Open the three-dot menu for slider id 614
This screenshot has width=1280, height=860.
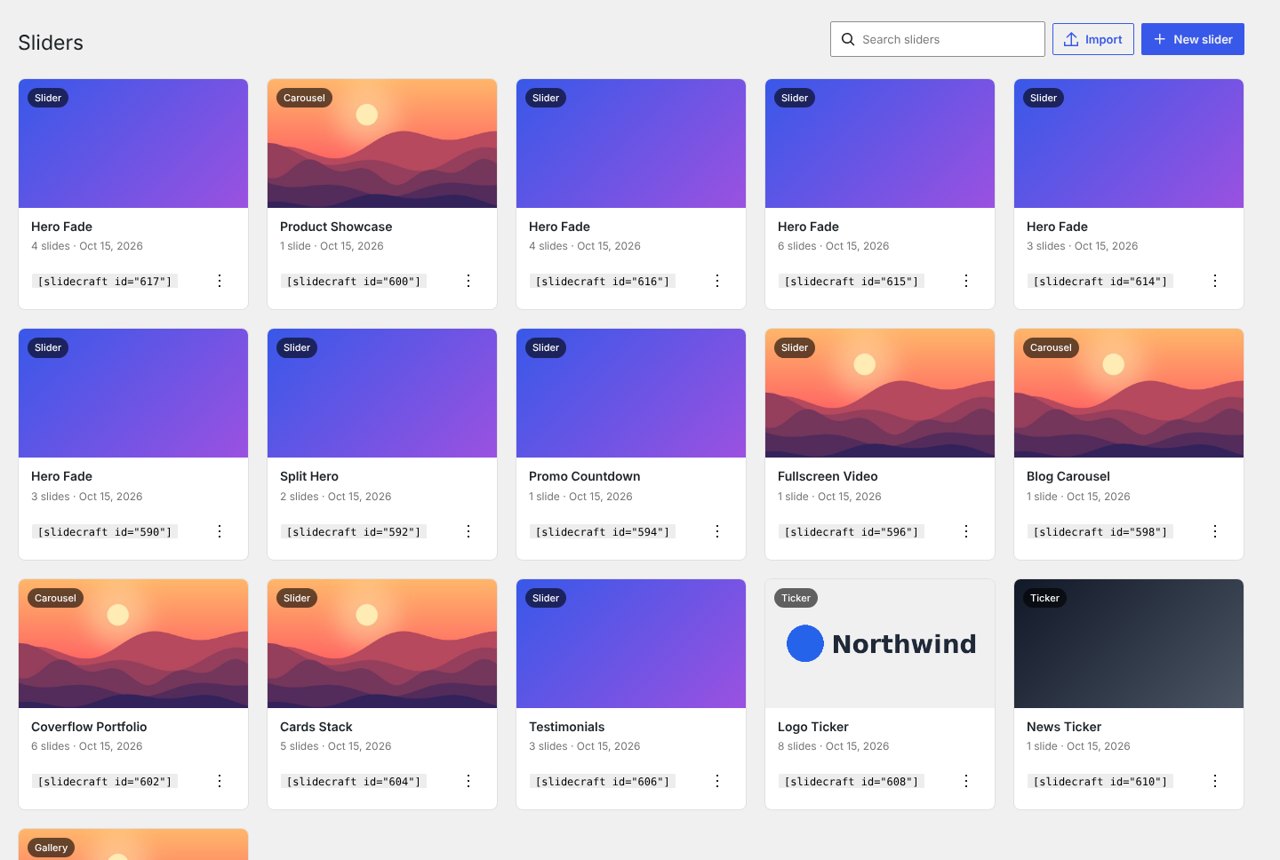coord(1215,281)
